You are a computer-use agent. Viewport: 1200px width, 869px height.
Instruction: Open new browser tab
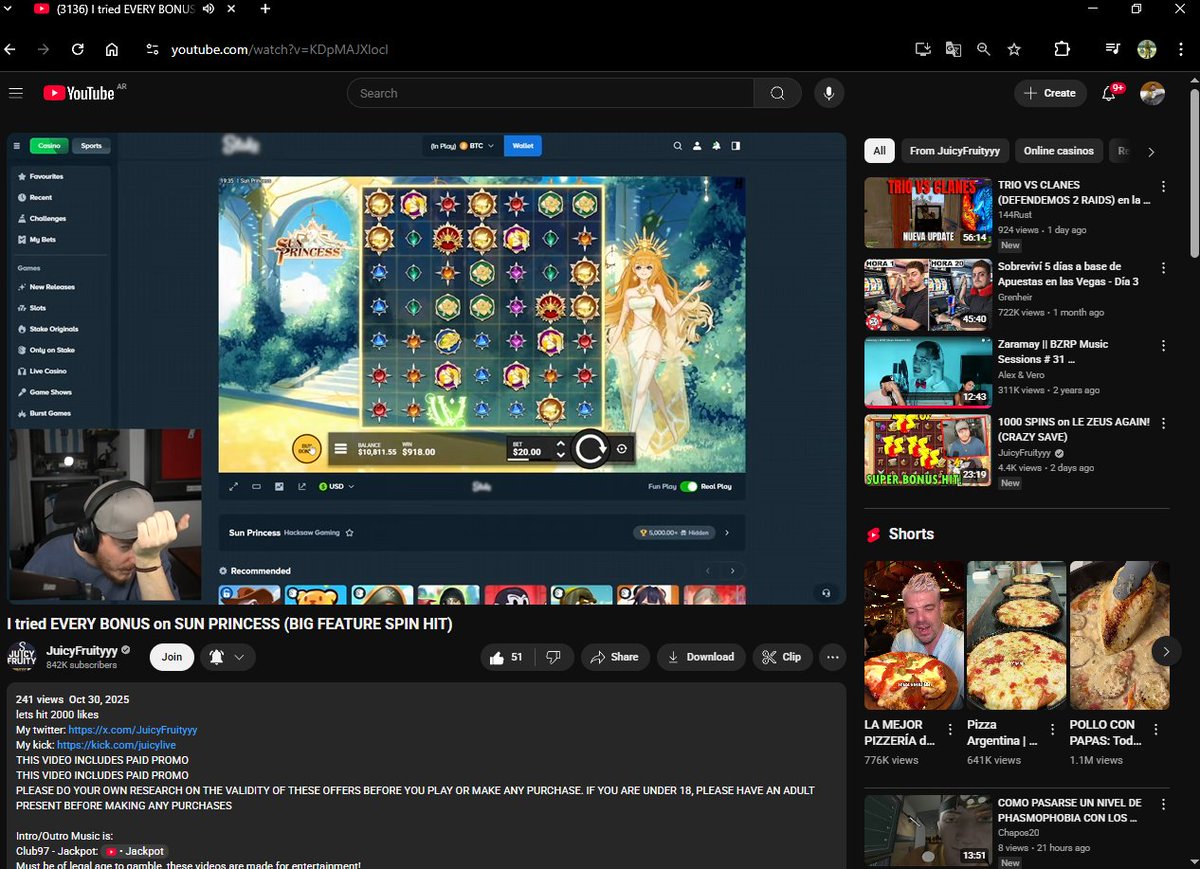click(265, 9)
